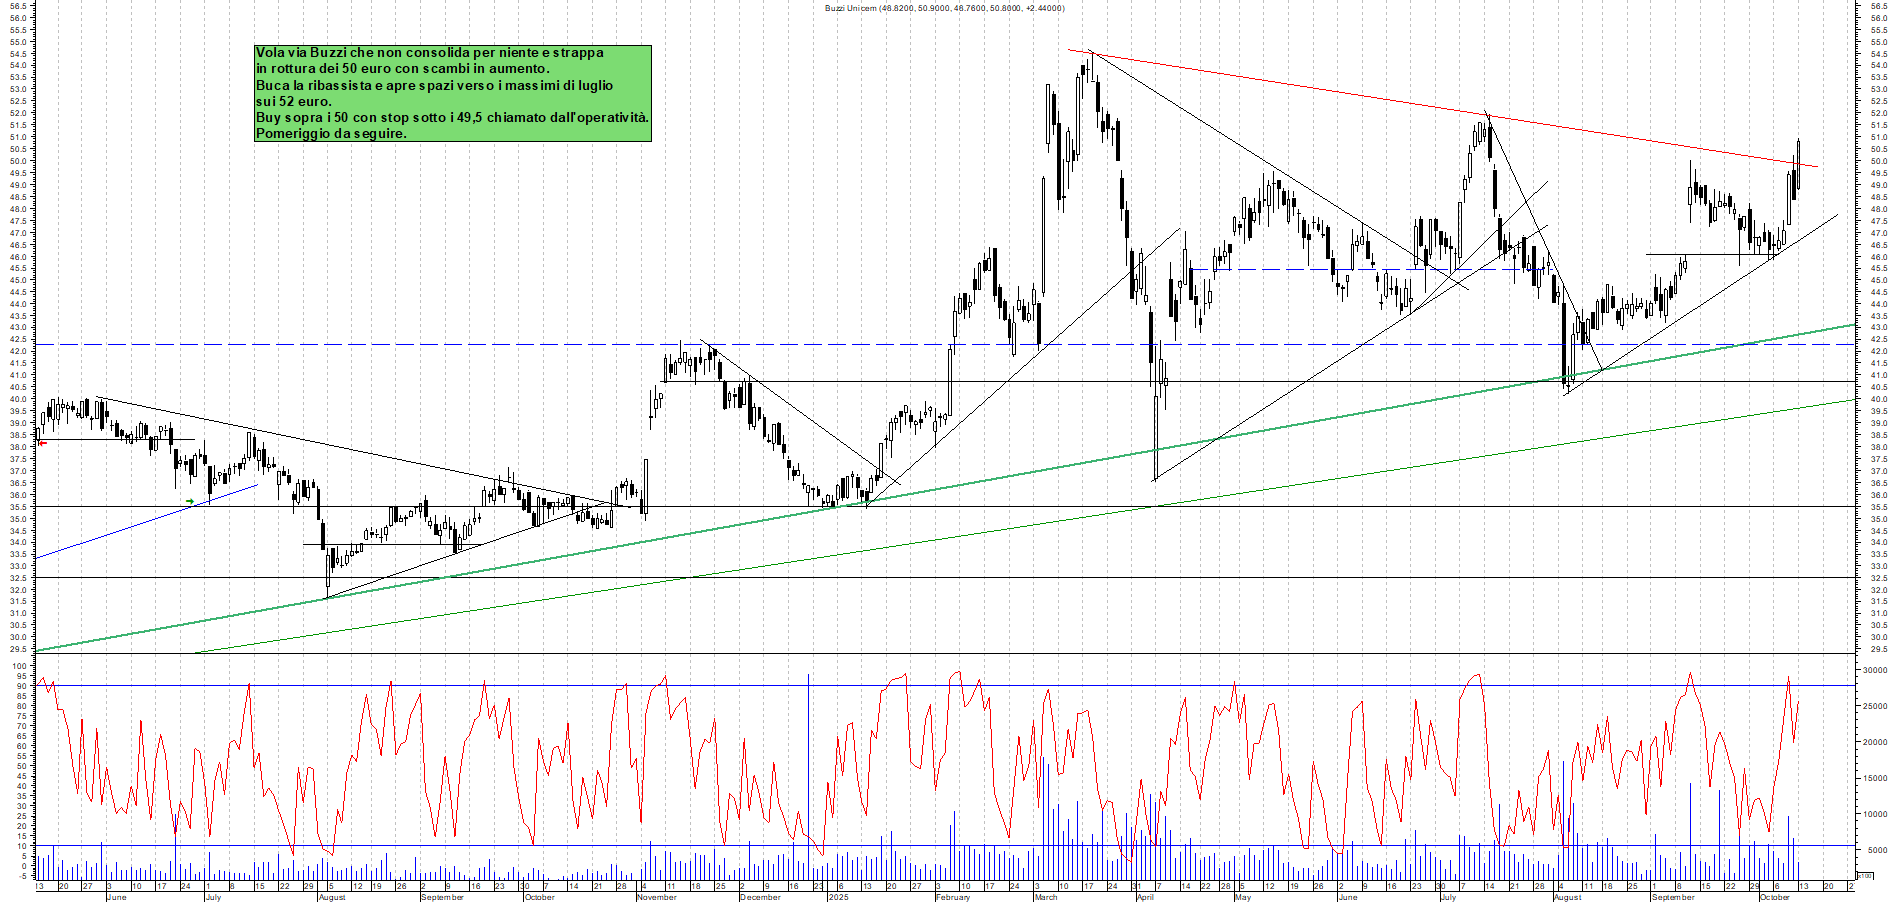Click the February label on the time axis
Image resolution: width=1890 pixels, height=902 pixels.
point(952,897)
